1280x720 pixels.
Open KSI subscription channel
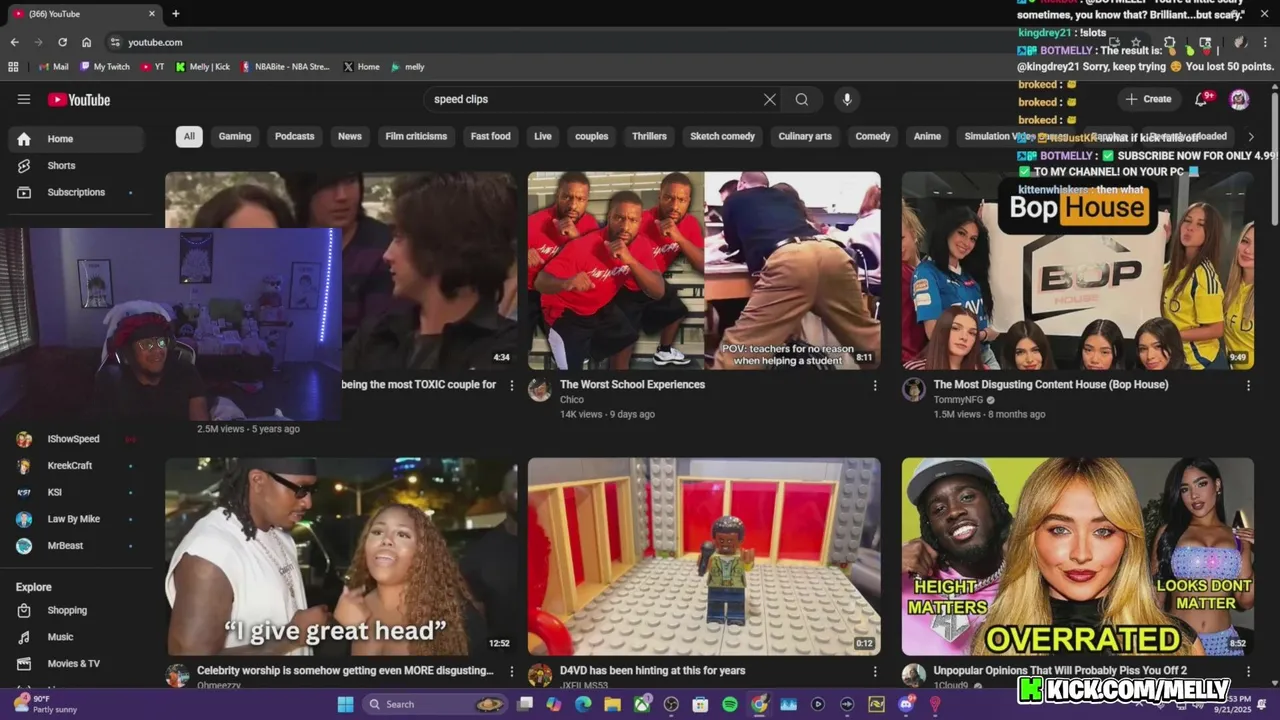[72, 492]
